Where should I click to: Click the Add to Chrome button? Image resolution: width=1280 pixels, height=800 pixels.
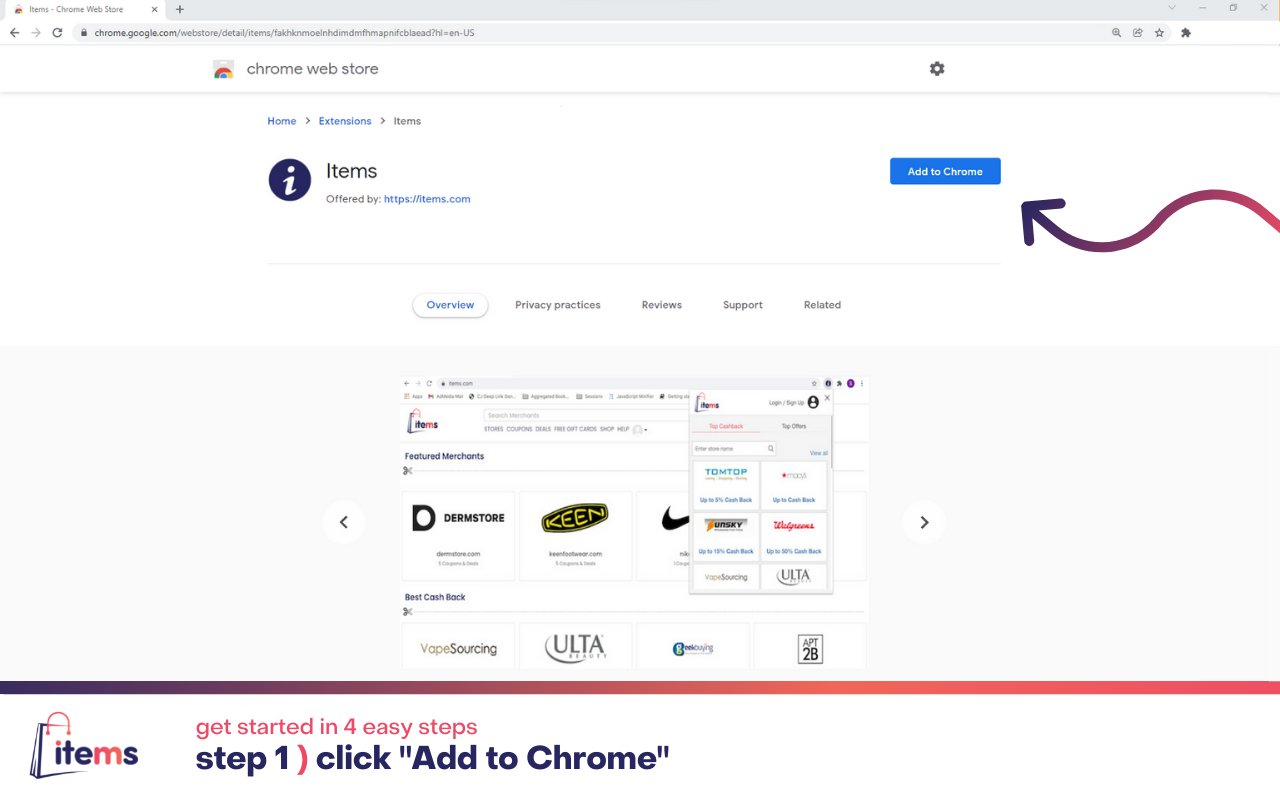(945, 171)
